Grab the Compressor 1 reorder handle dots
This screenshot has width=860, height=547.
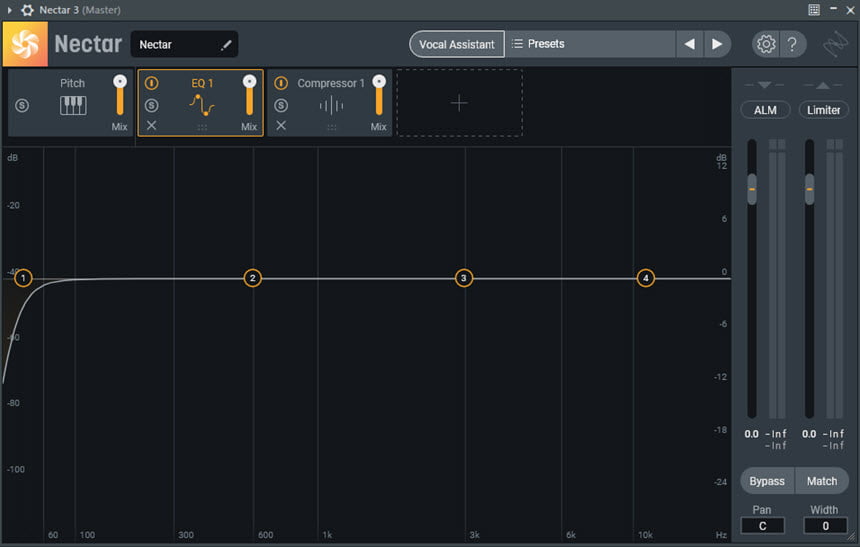331,127
